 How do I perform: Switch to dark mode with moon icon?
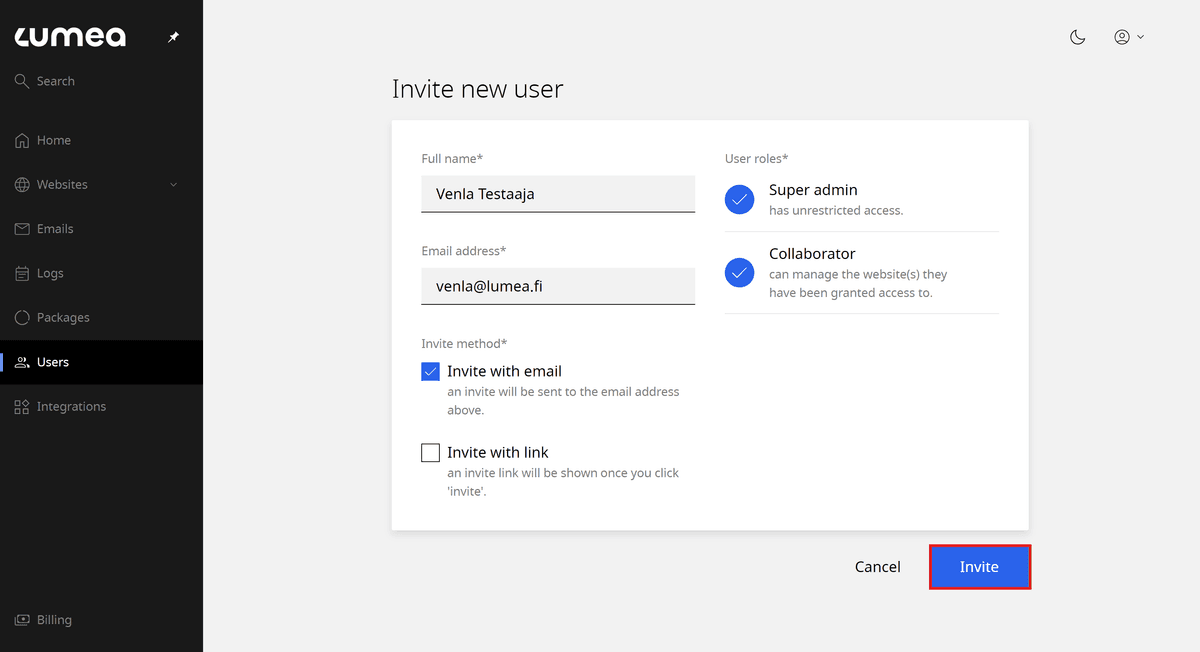(x=1077, y=37)
